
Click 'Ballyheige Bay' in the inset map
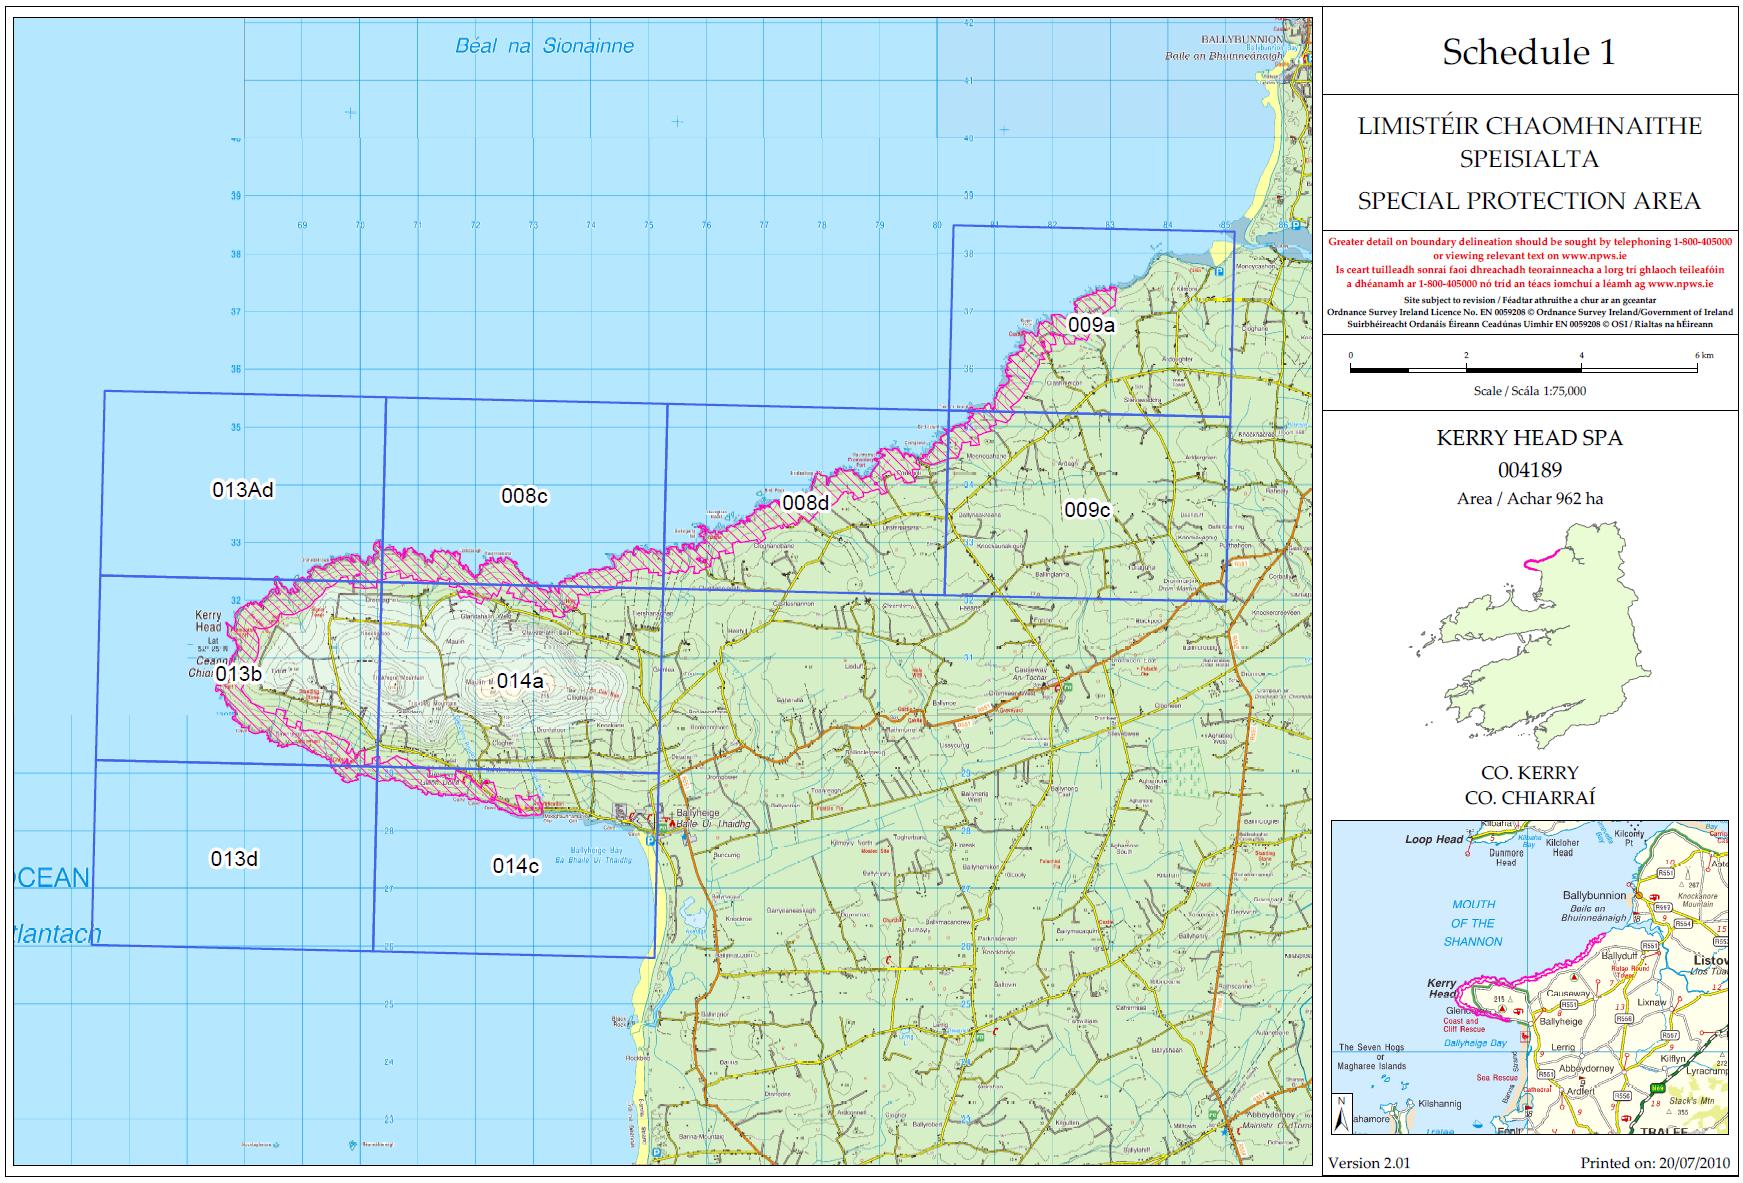pos(1475,1043)
